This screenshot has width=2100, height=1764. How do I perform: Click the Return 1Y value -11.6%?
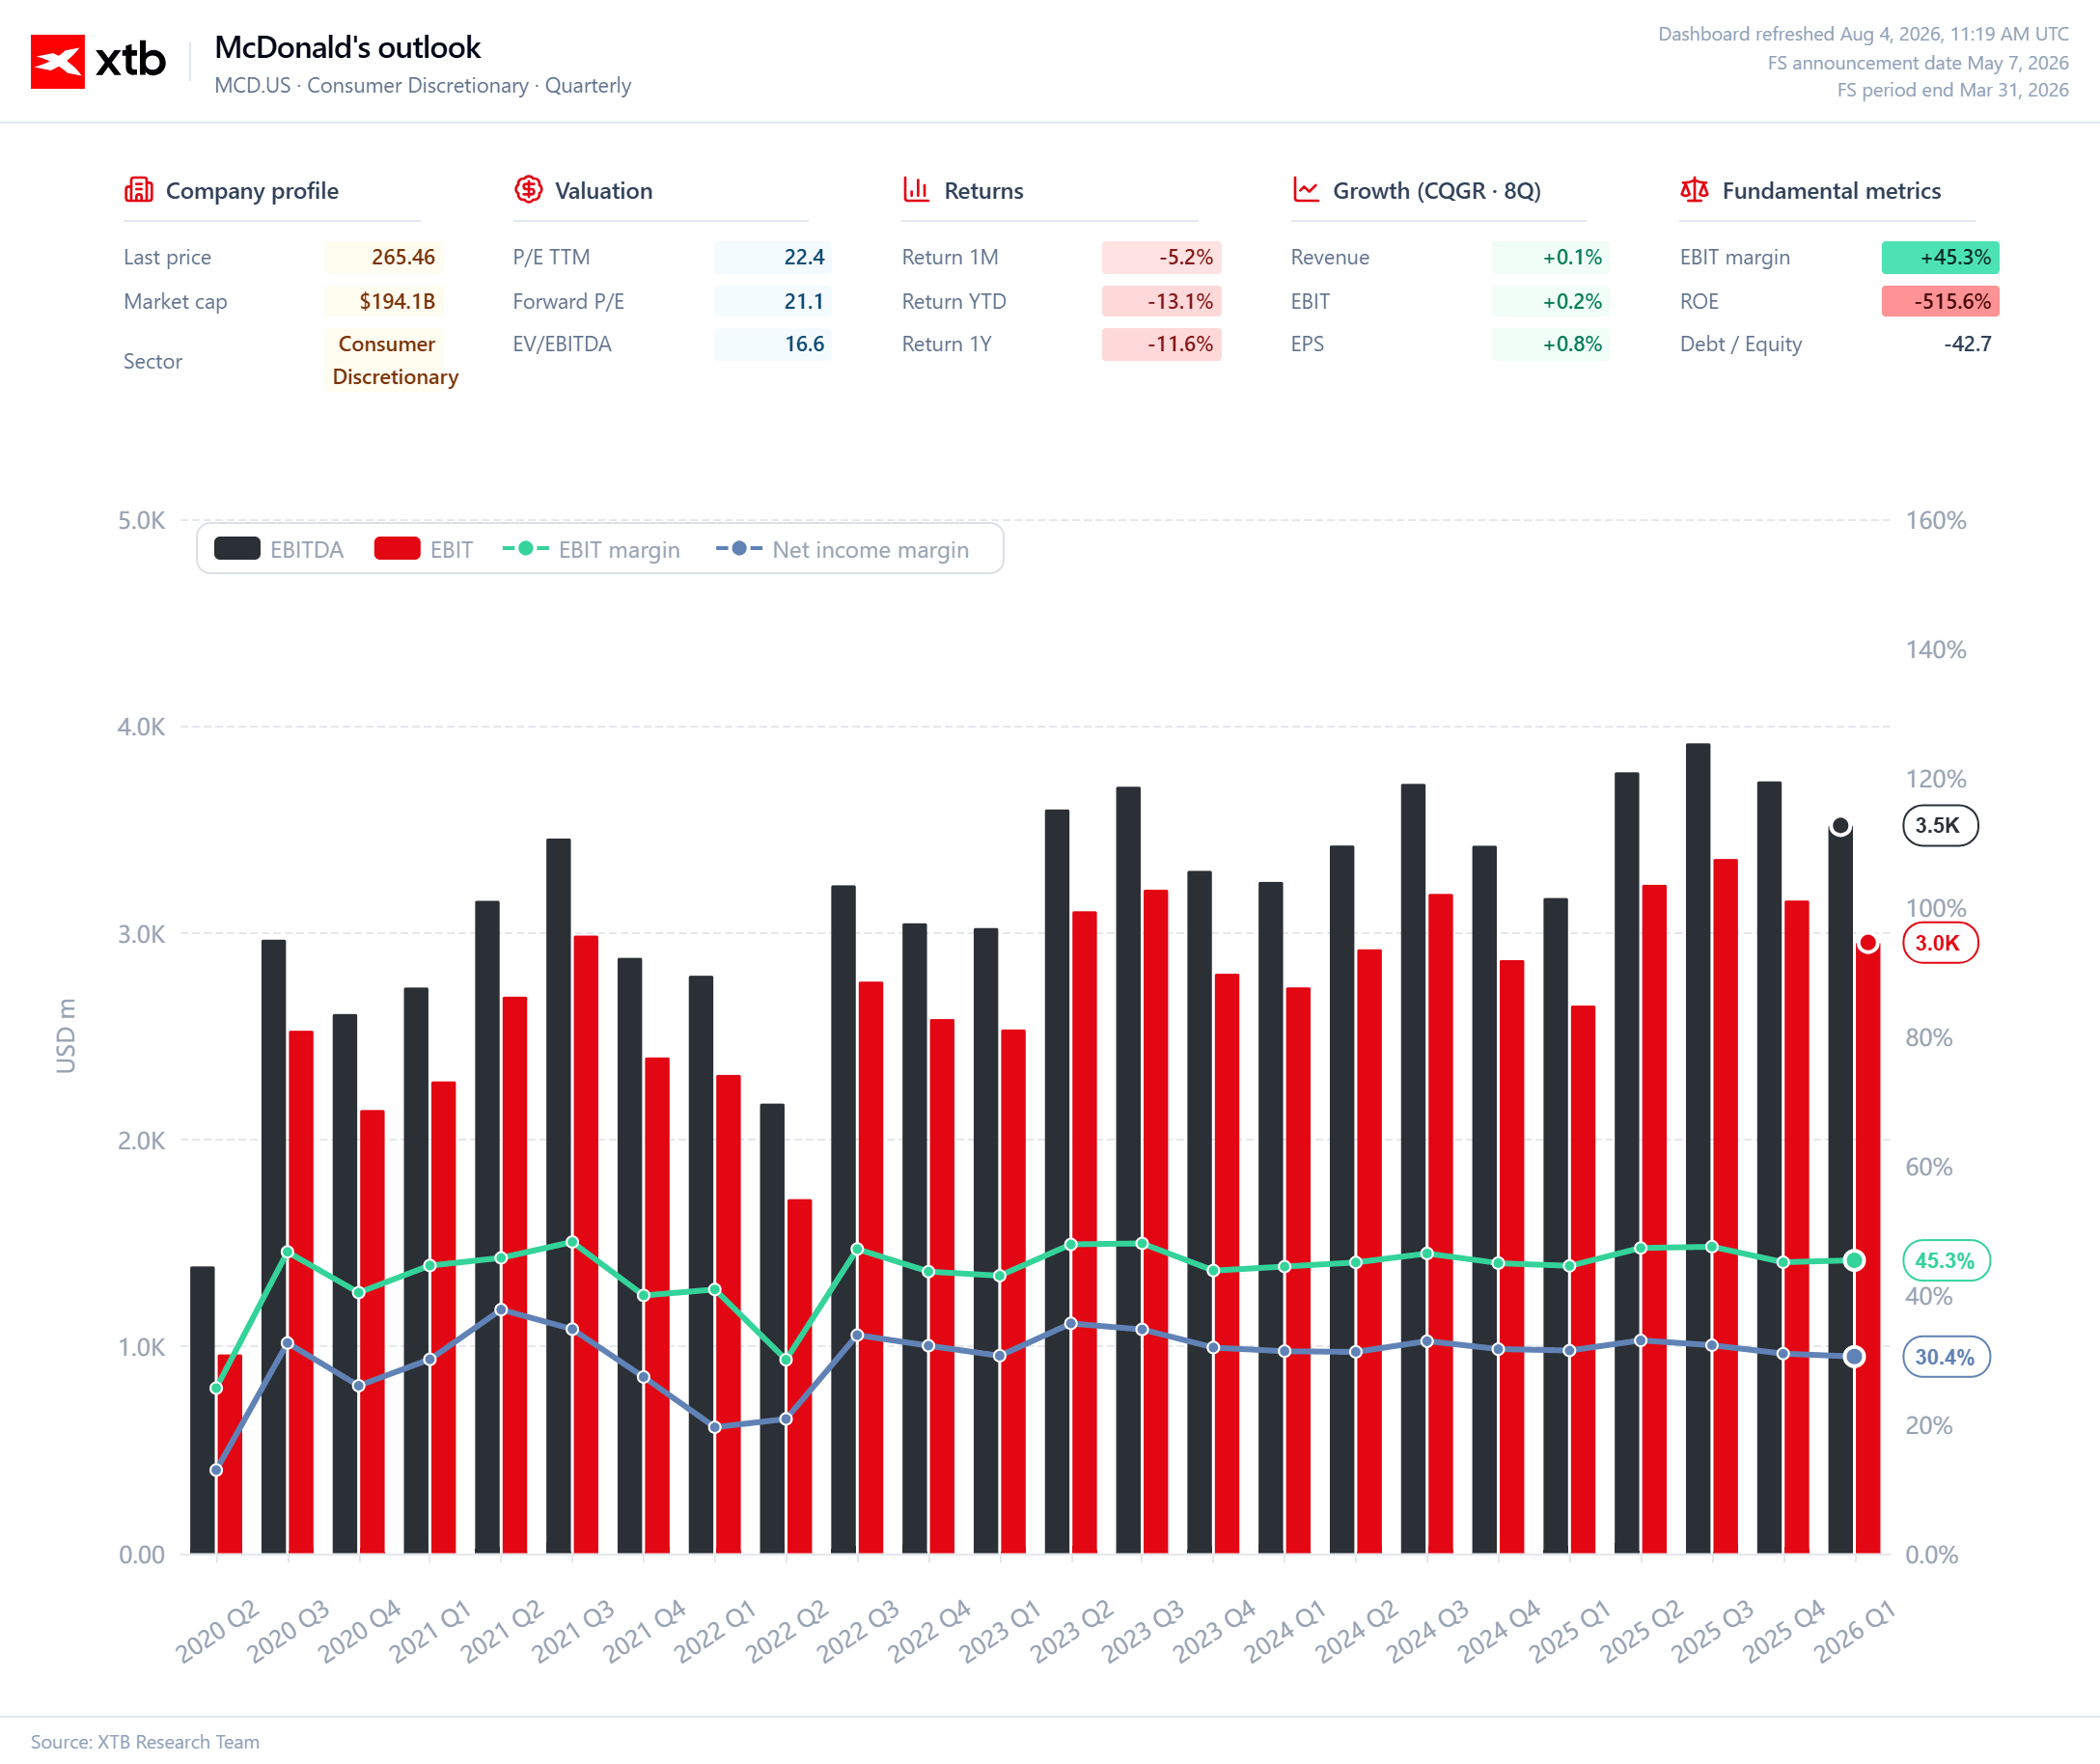(1161, 344)
